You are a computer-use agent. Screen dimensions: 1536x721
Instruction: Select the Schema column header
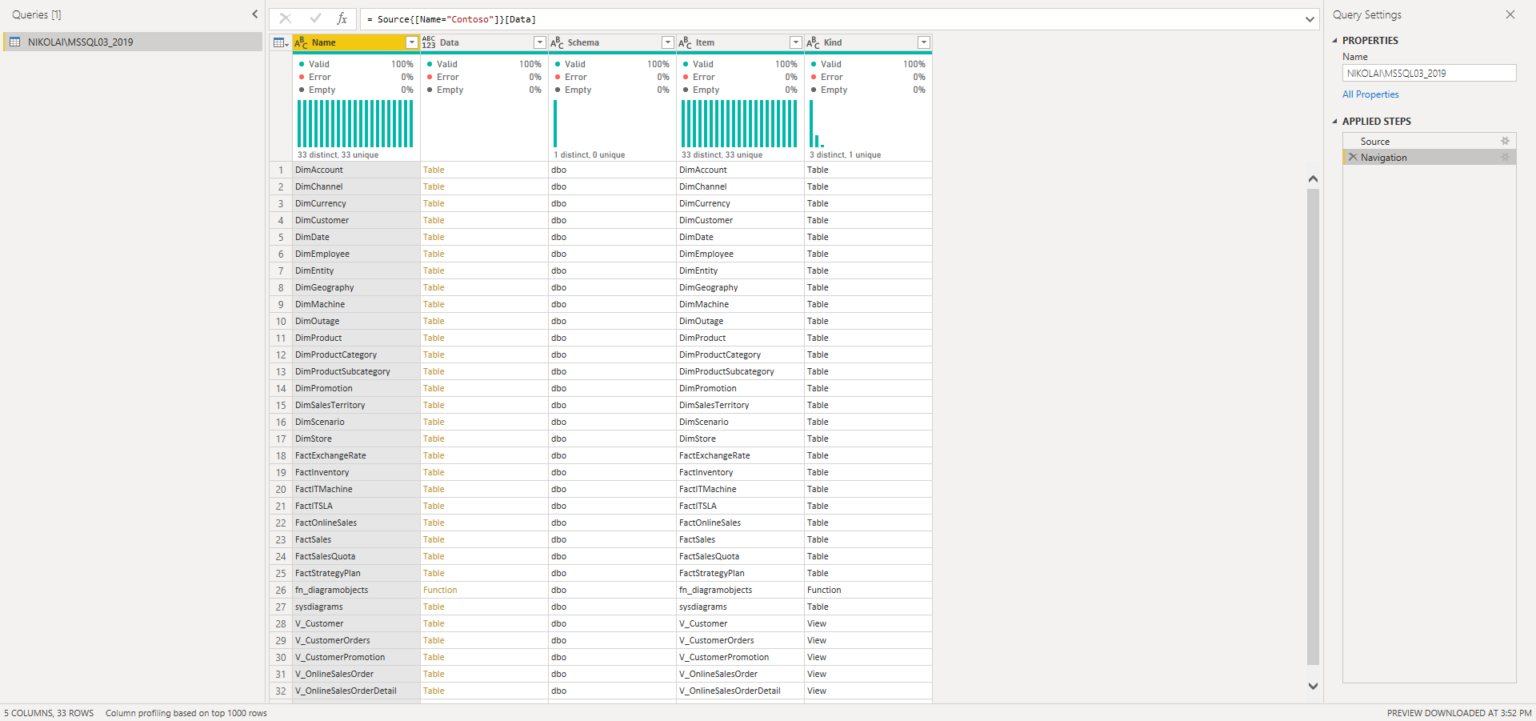point(612,43)
